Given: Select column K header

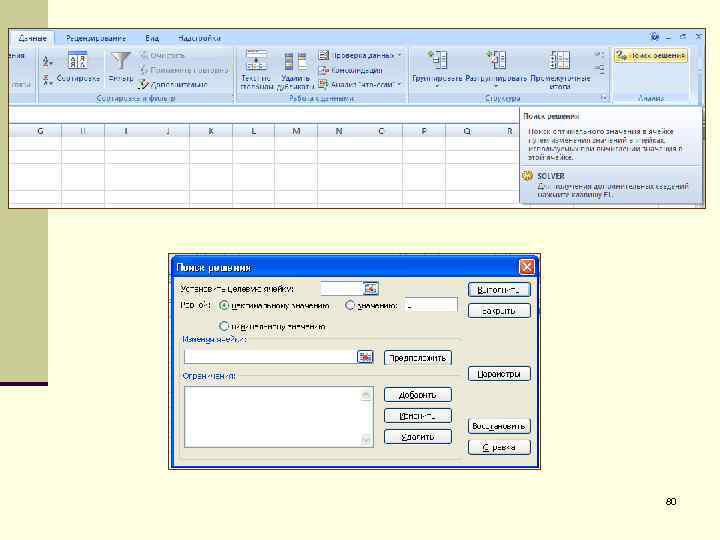Looking at the screenshot, I should [x=211, y=131].
